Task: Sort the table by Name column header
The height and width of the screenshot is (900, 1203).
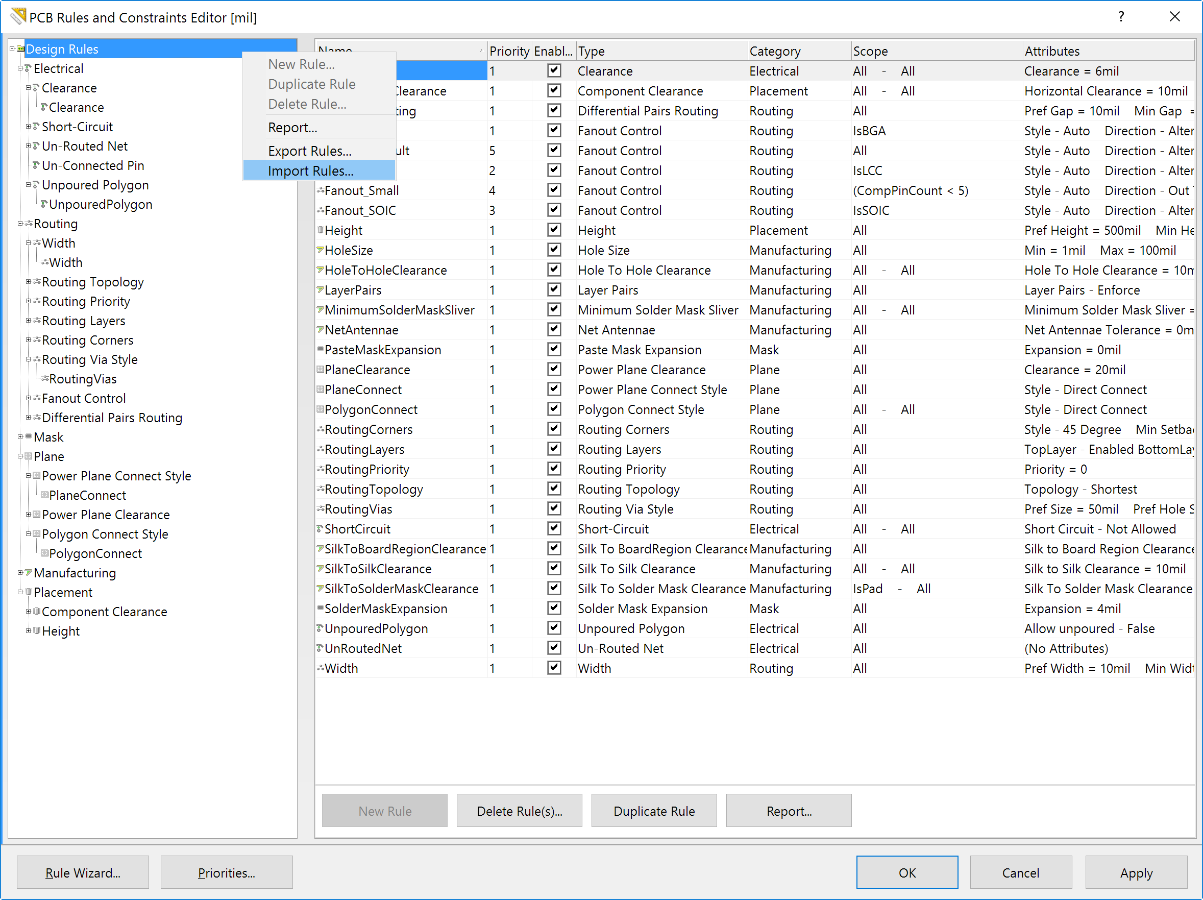Action: 401,51
